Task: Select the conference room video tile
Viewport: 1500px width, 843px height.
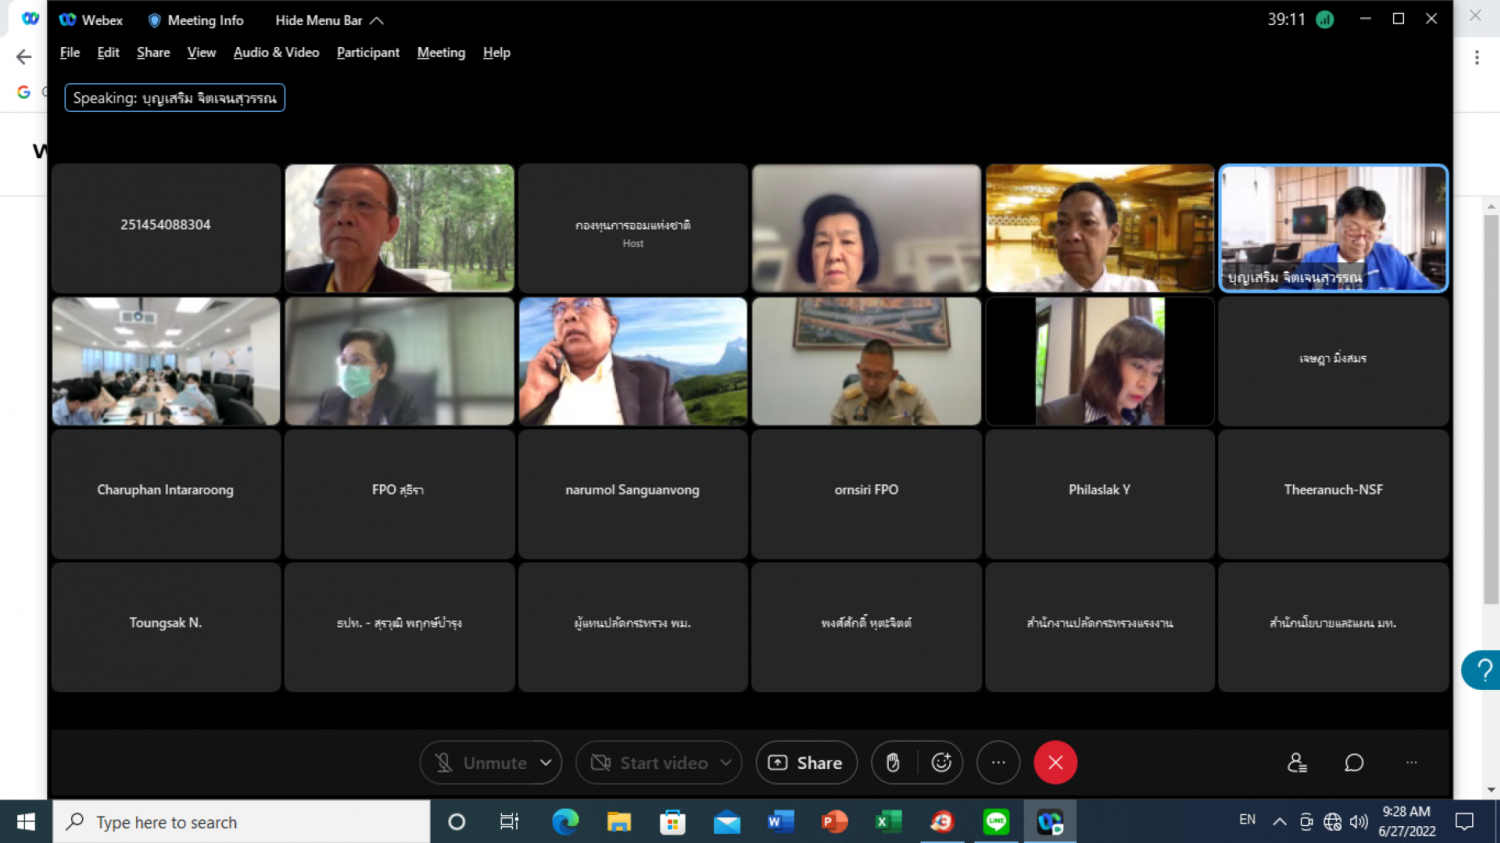Action: coord(166,361)
